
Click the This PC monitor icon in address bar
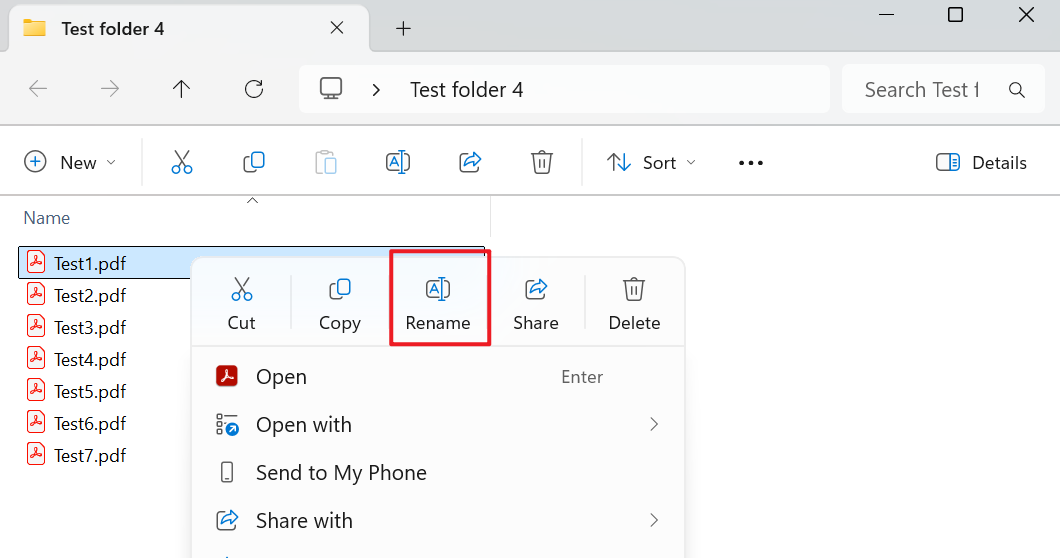(x=331, y=89)
